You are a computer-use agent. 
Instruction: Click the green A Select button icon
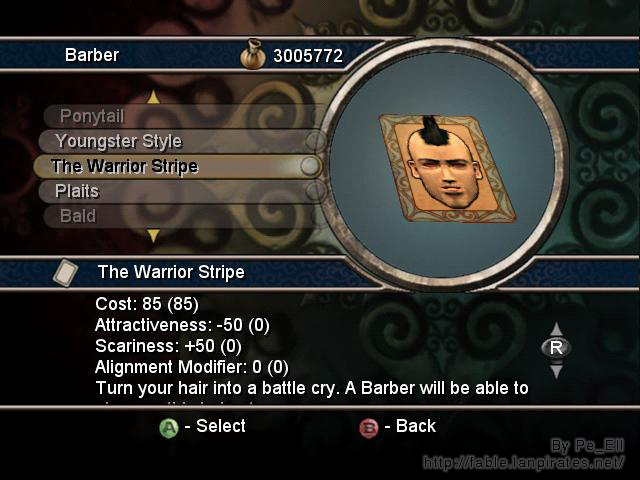tap(169, 428)
